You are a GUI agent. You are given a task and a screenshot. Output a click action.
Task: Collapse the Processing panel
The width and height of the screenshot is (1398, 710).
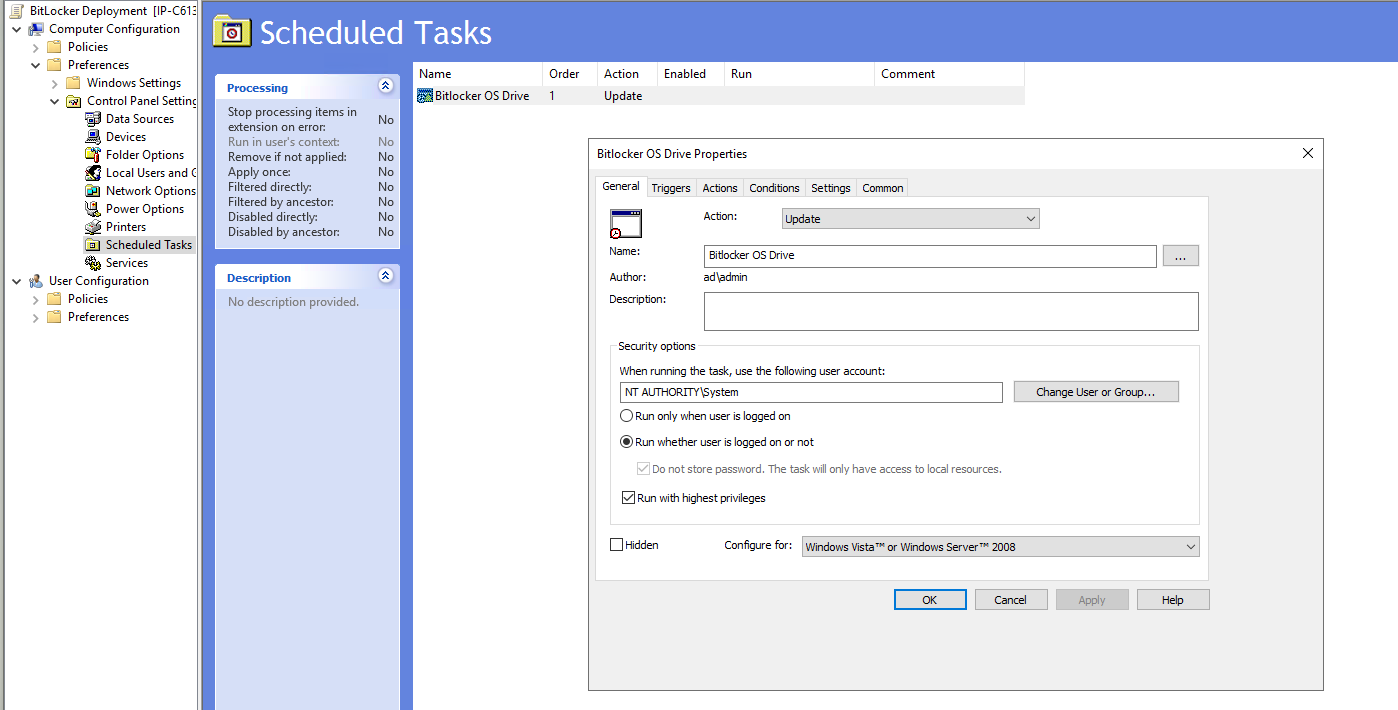386,87
